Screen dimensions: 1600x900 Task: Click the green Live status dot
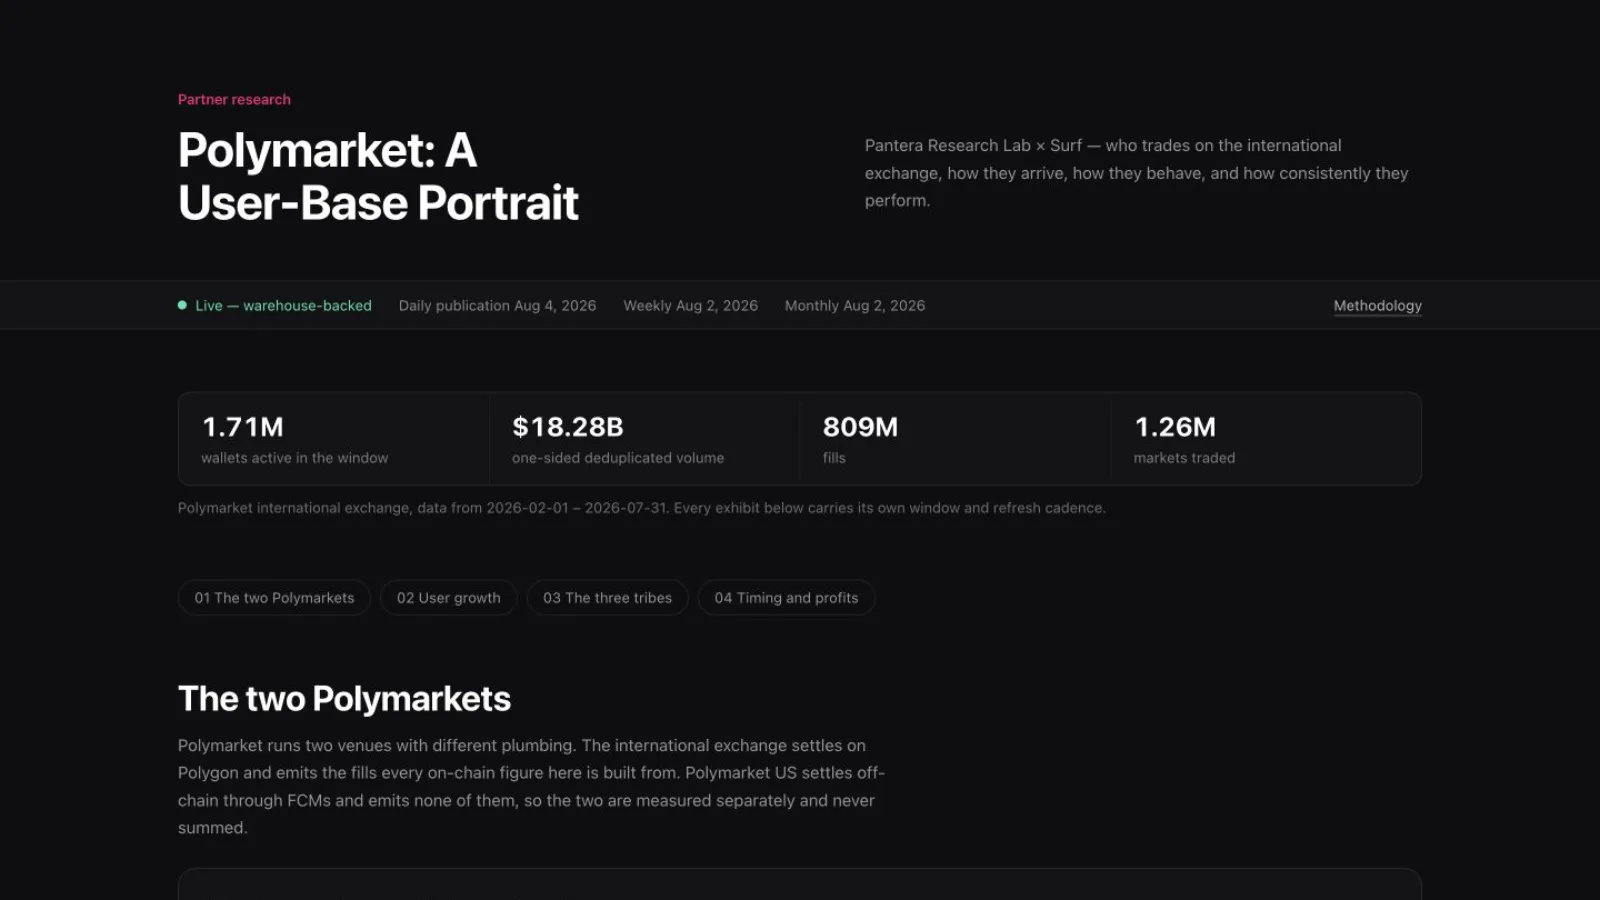click(182, 305)
